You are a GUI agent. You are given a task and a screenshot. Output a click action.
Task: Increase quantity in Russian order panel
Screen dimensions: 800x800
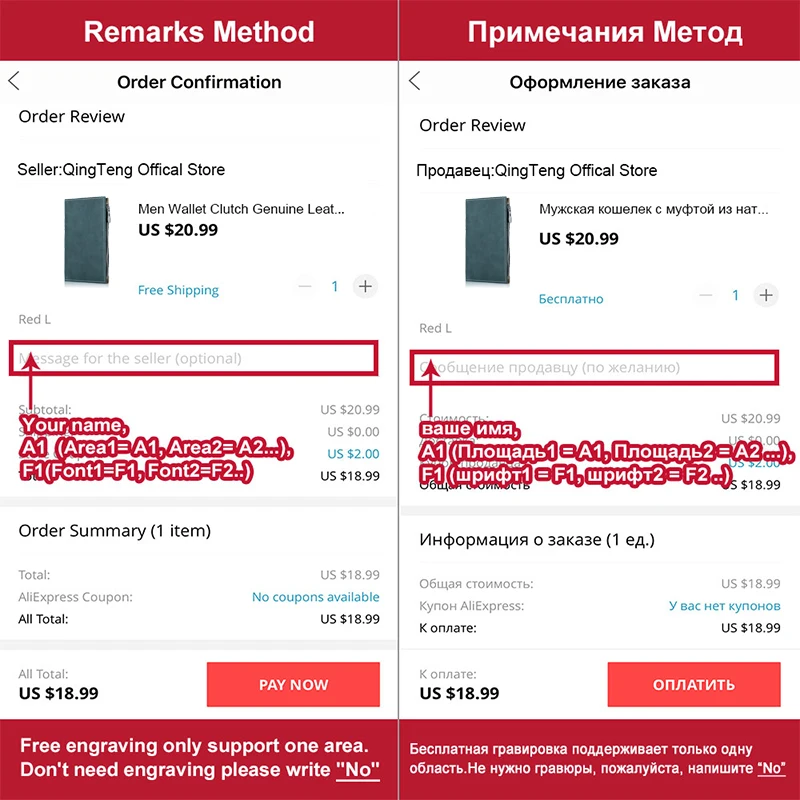point(766,295)
